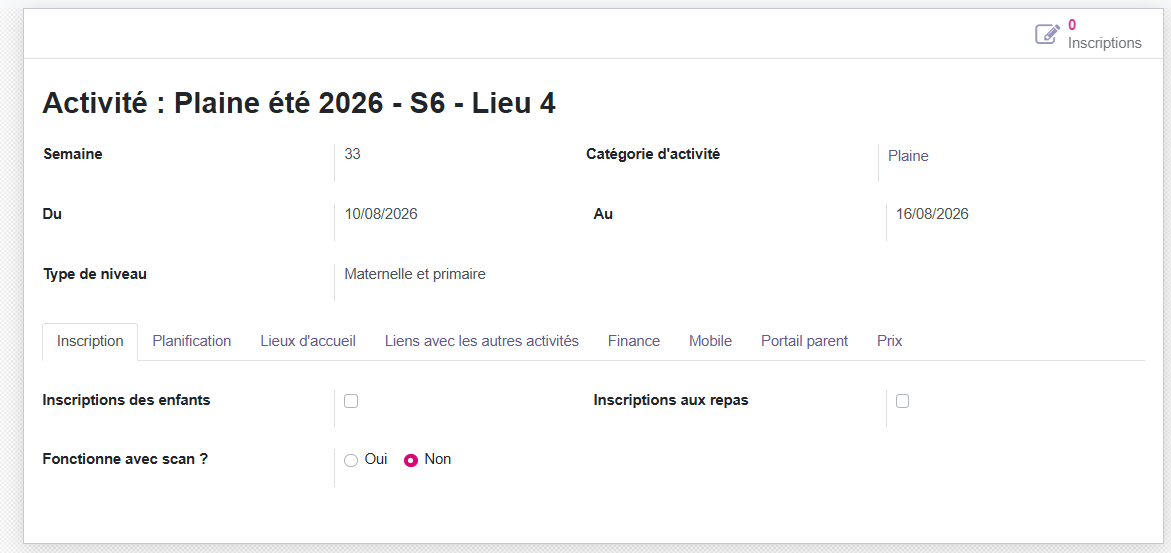The width and height of the screenshot is (1171, 553).
Task: Switch to the Planification tab
Action: point(192,342)
